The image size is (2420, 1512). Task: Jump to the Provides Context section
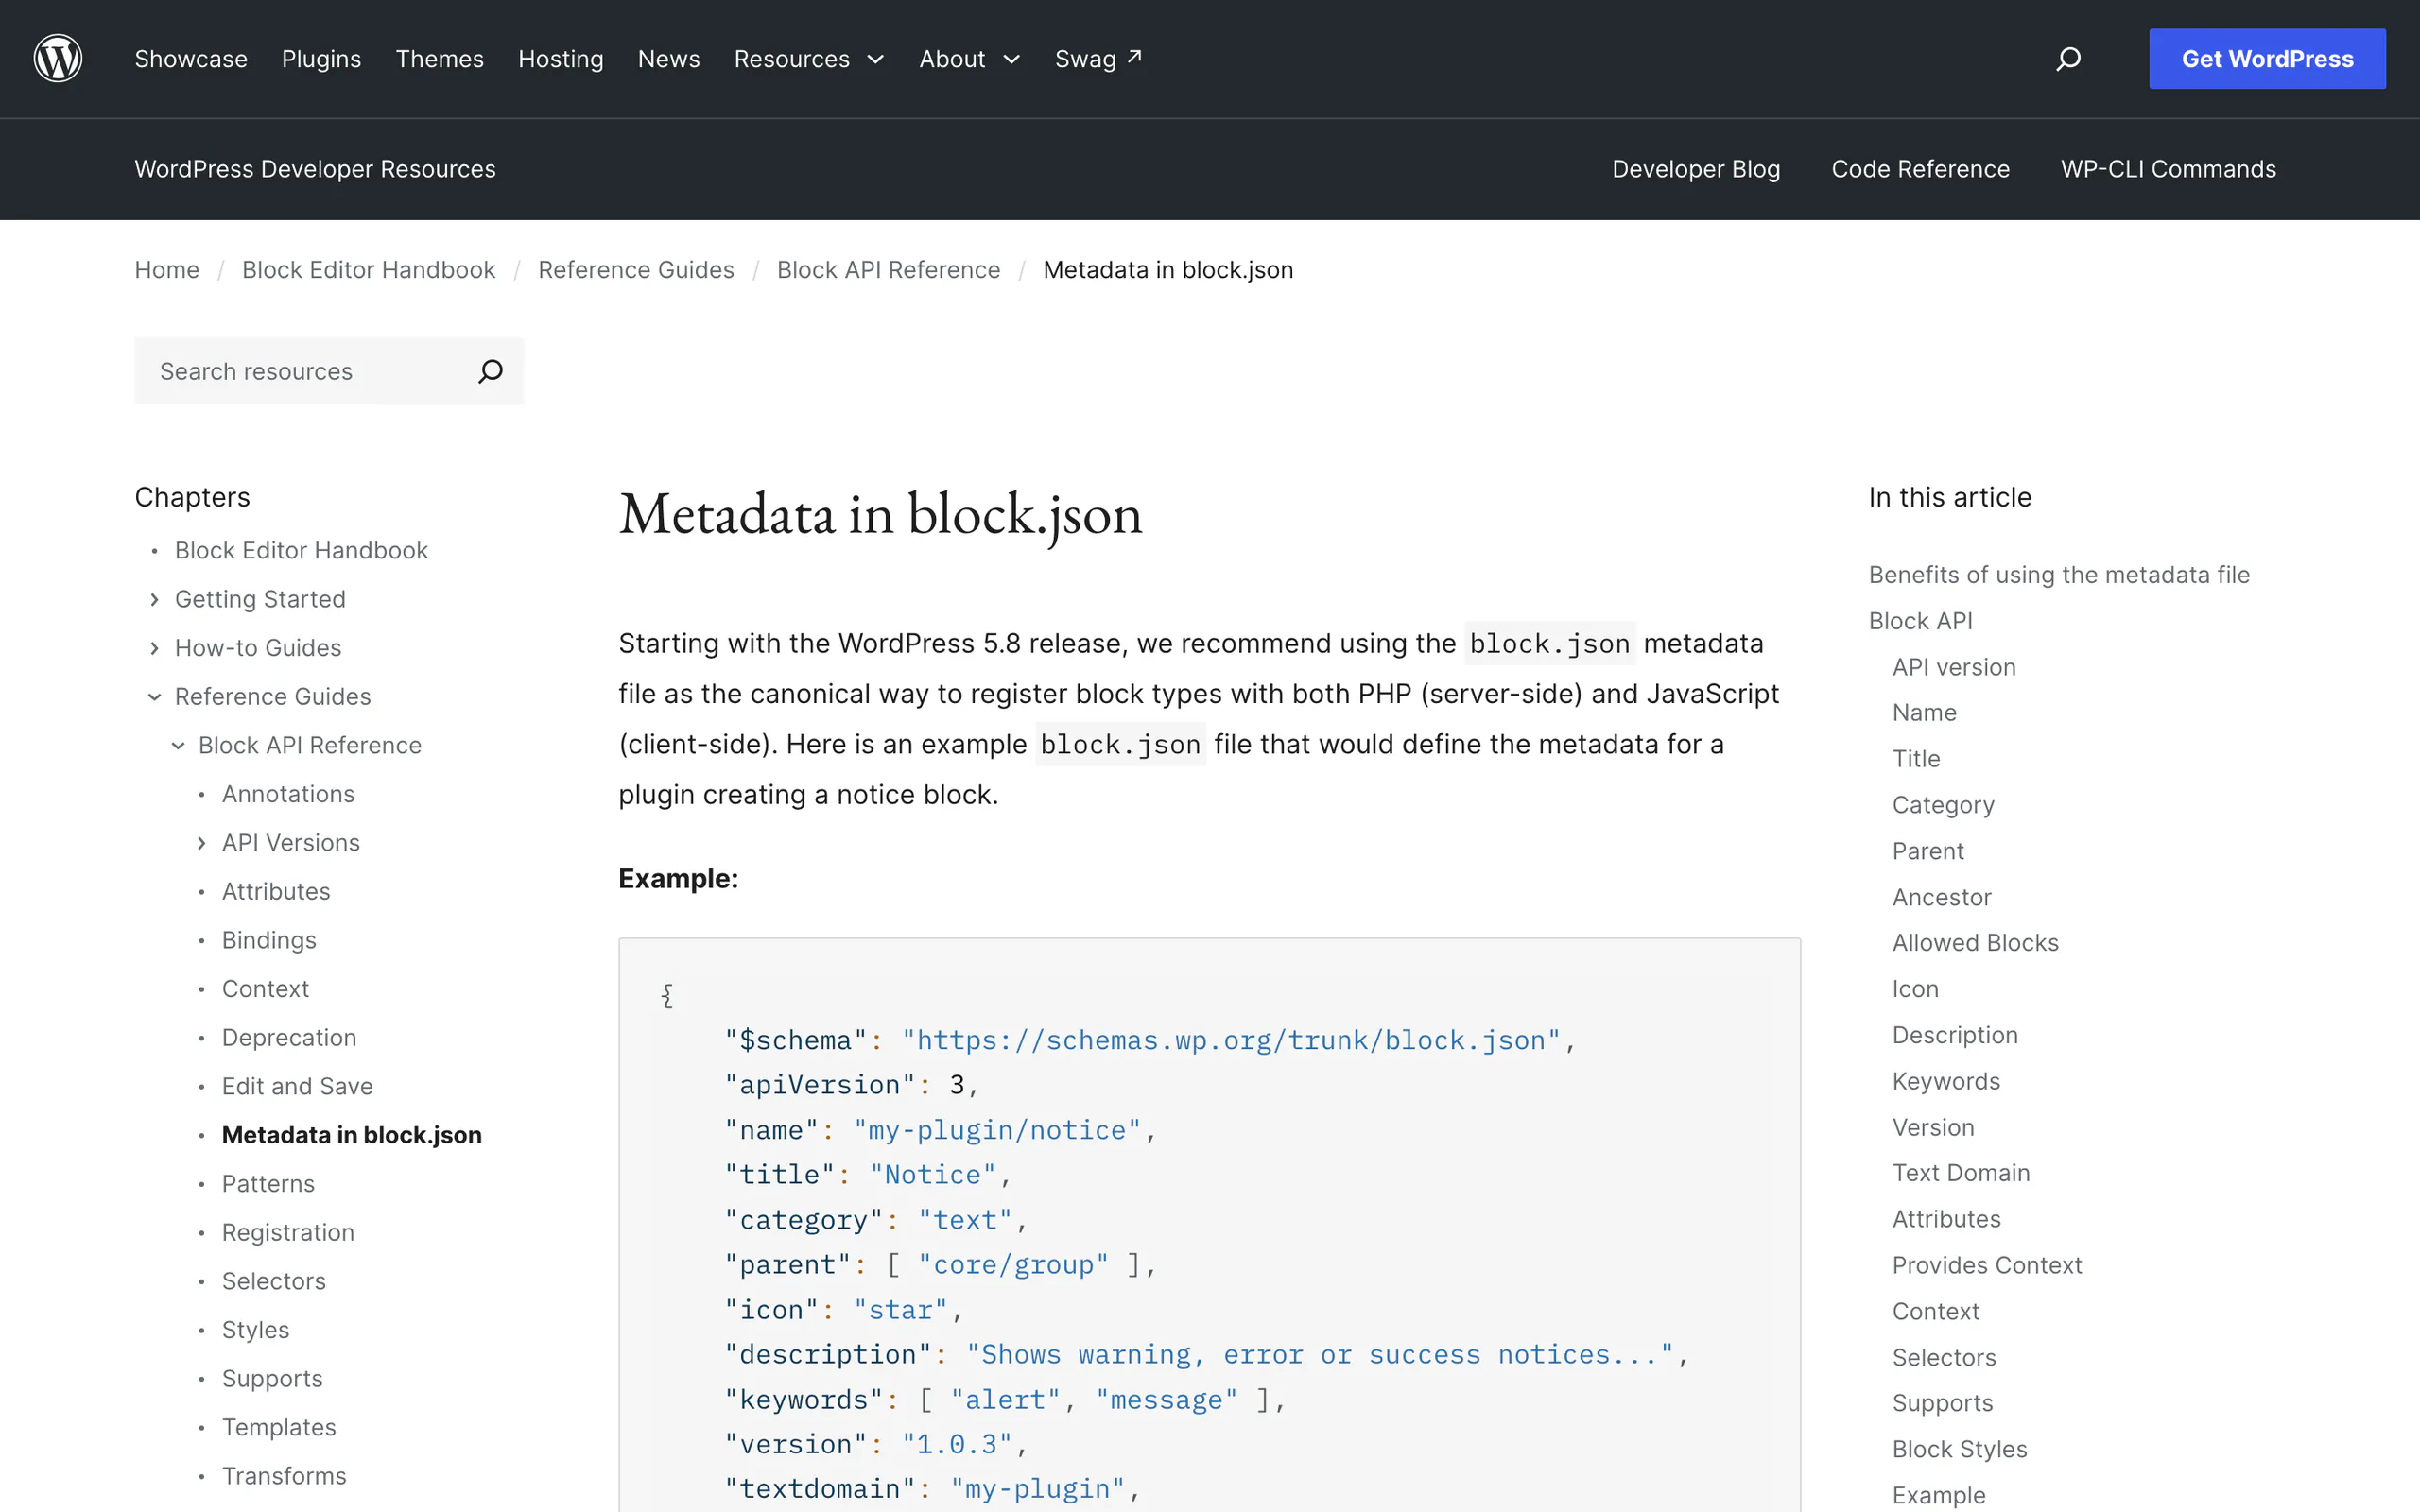click(x=1987, y=1265)
